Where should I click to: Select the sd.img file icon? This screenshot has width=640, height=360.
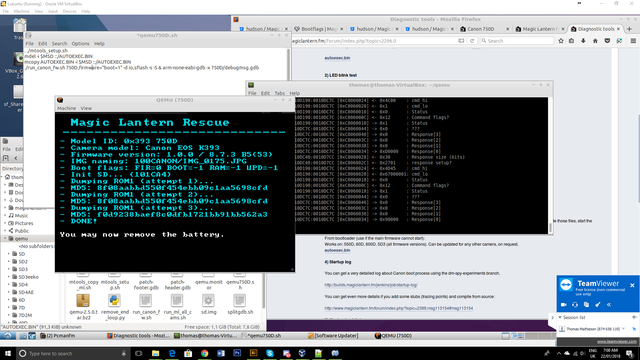[208, 304]
